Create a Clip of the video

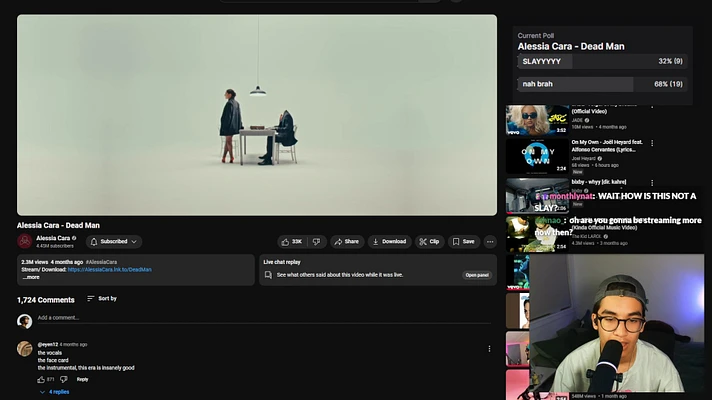tap(429, 242)
